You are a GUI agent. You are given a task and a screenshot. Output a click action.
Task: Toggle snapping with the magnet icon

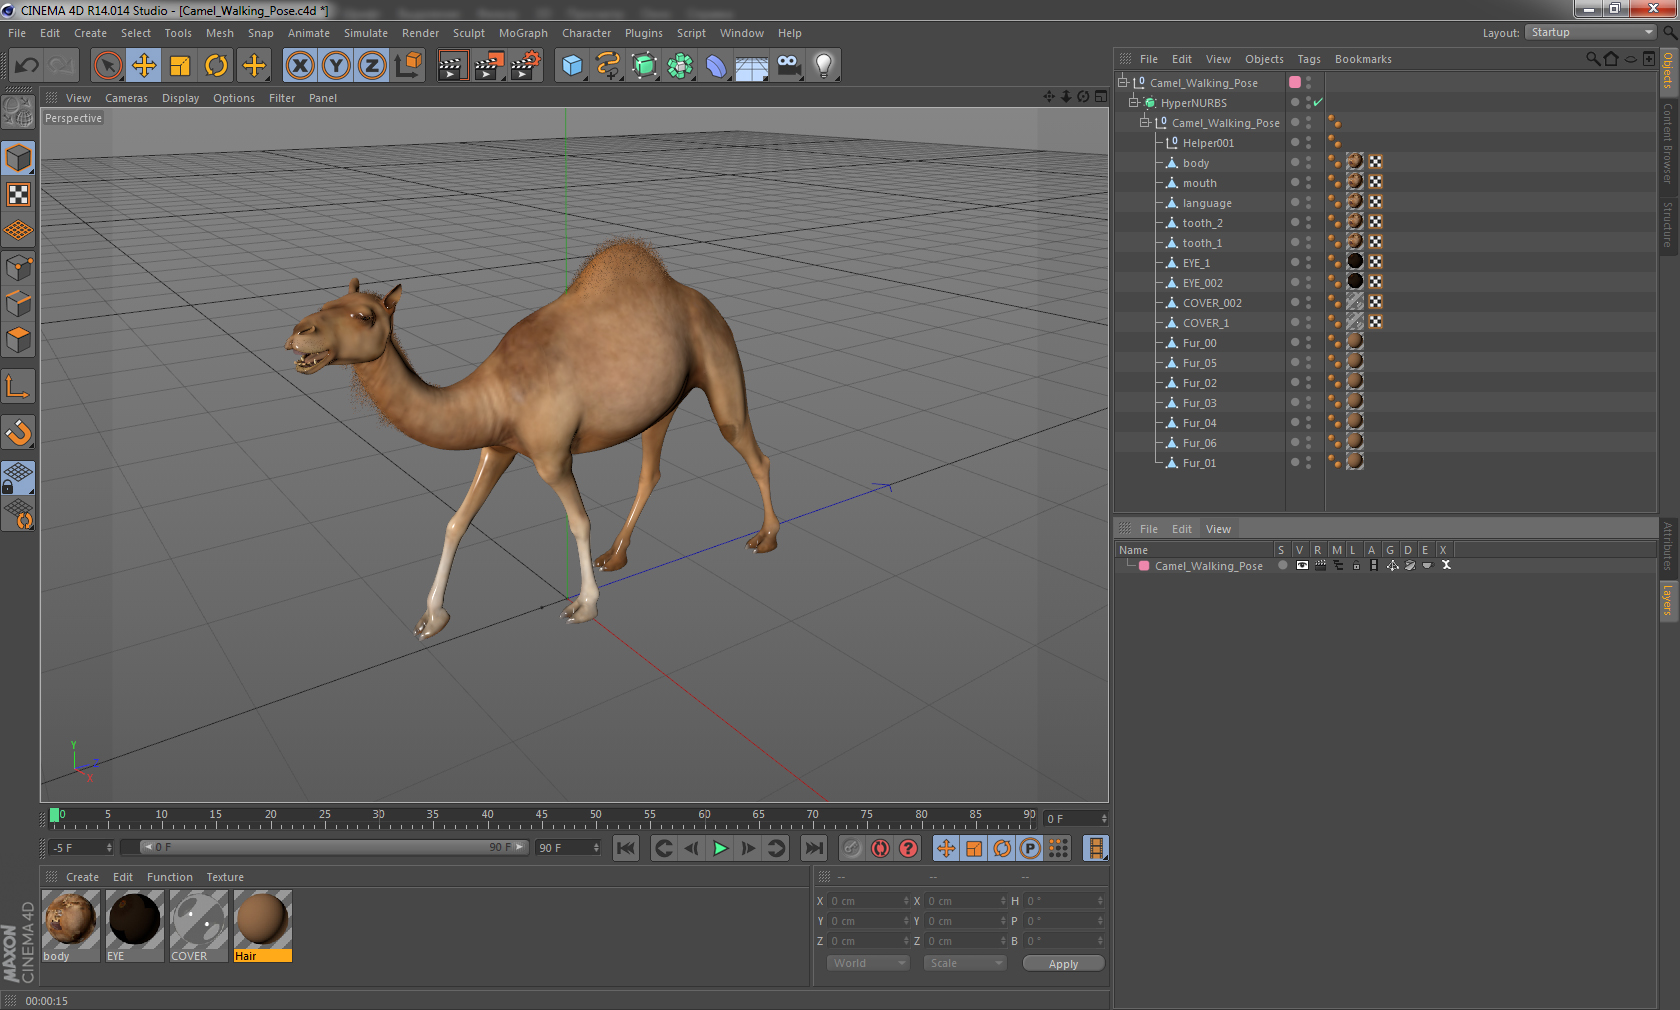(19, 433)
